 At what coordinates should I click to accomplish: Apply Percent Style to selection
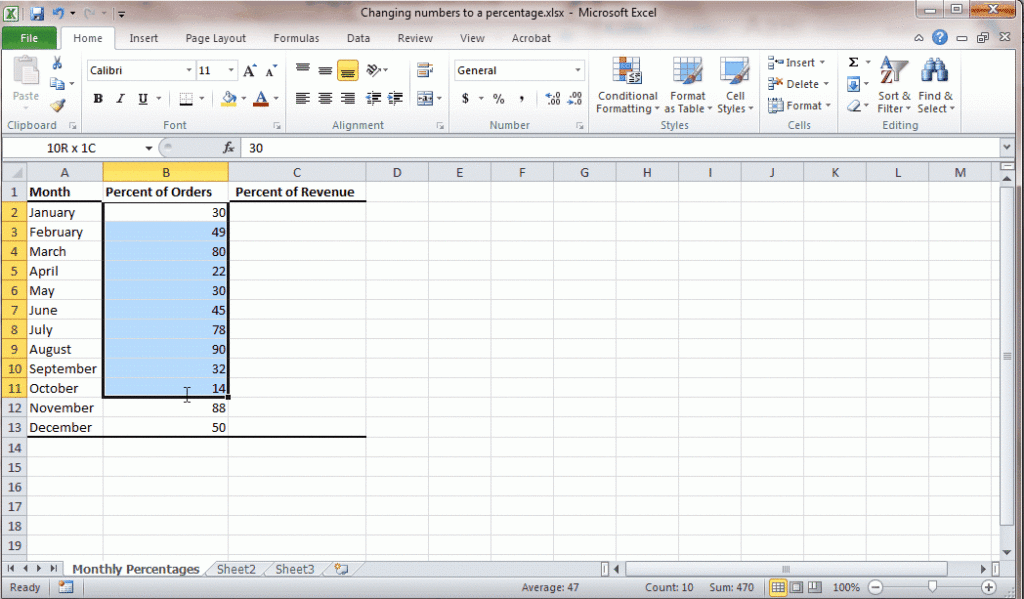(499, 99)
